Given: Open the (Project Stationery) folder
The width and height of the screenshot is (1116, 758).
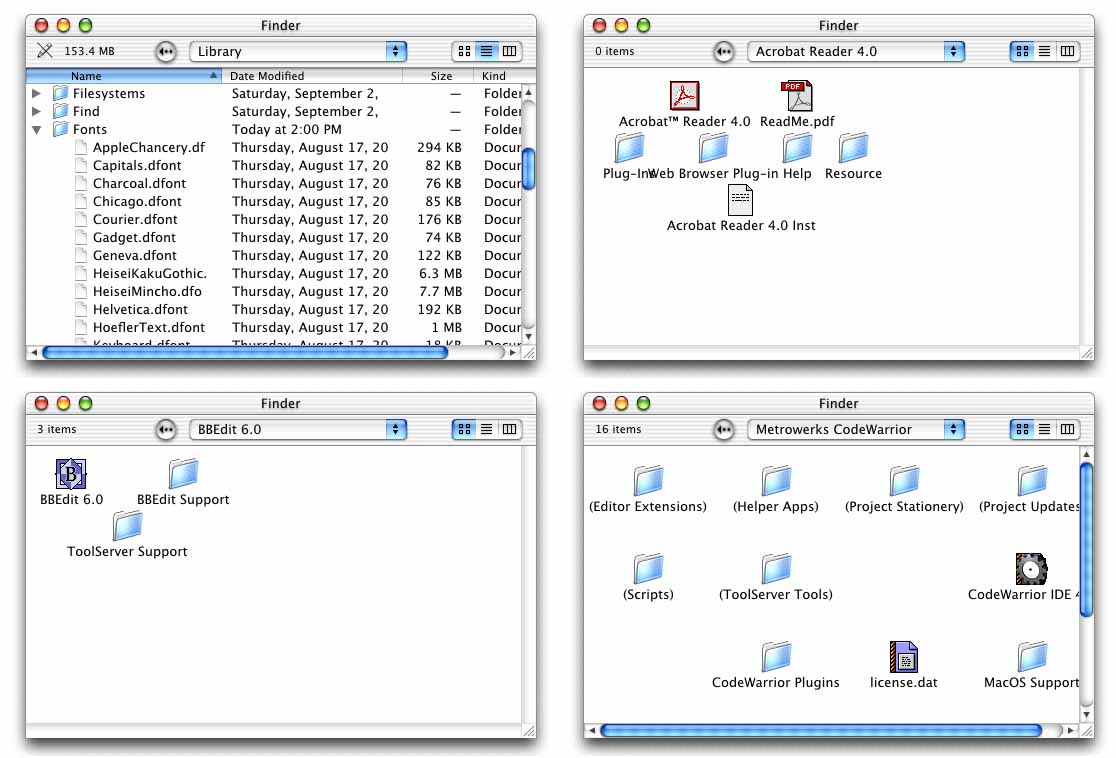Looking at the screenshot, I should (x=904, y=480).
